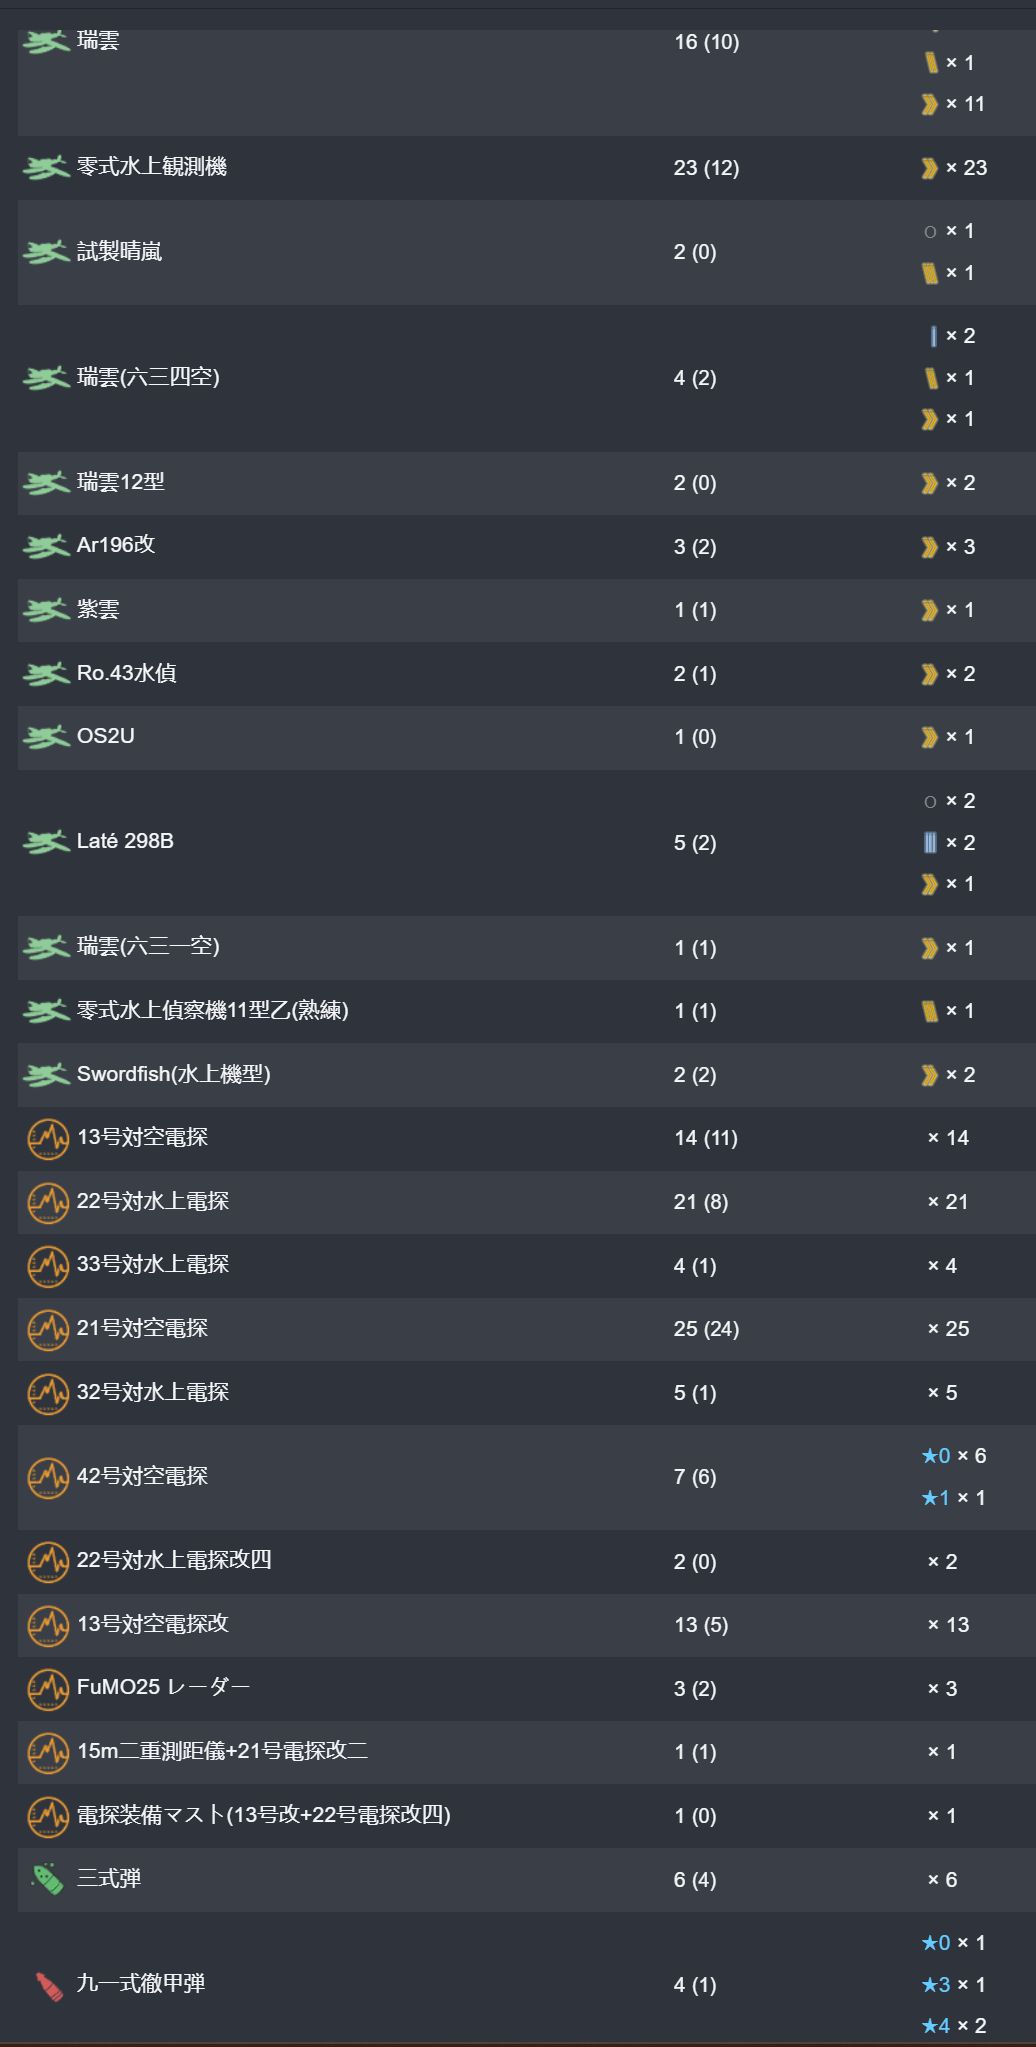Click the 25 (24) count for 21号対空電探
The width and height of the screenshot is (1036, 2047).
tap(706, 1329)
